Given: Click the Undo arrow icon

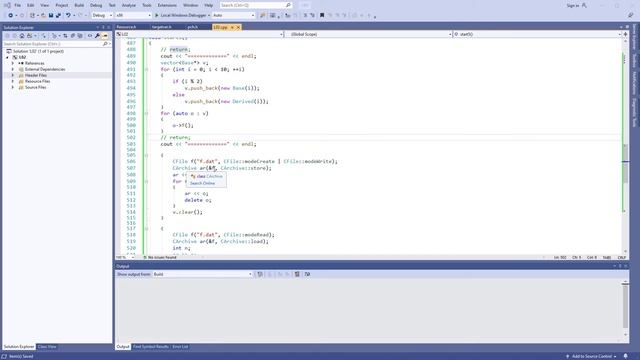Looking at the screenshot, I should (x=68, y=15).
